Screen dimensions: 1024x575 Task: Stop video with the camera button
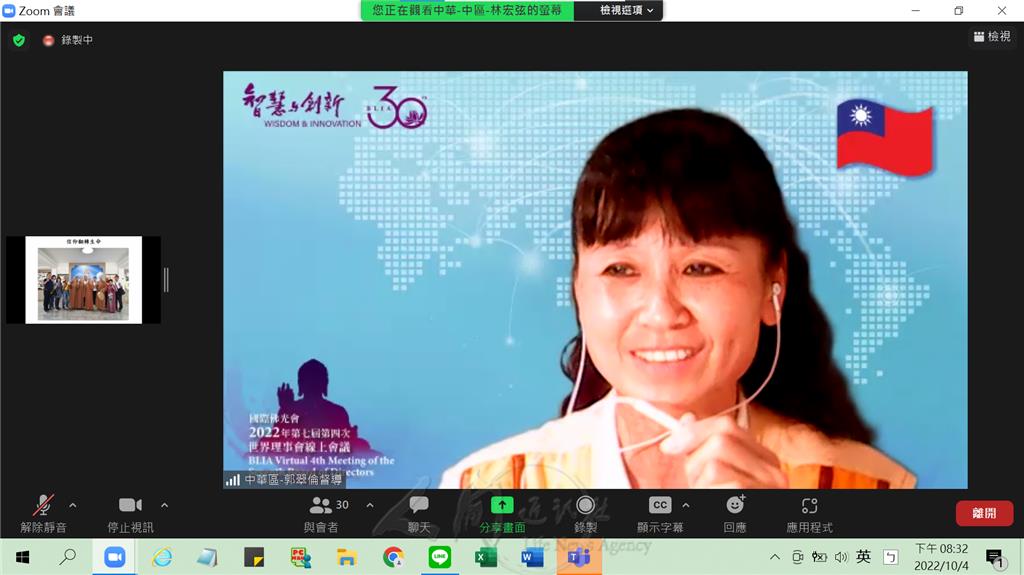pyautogui.click(x=130, y=513)
